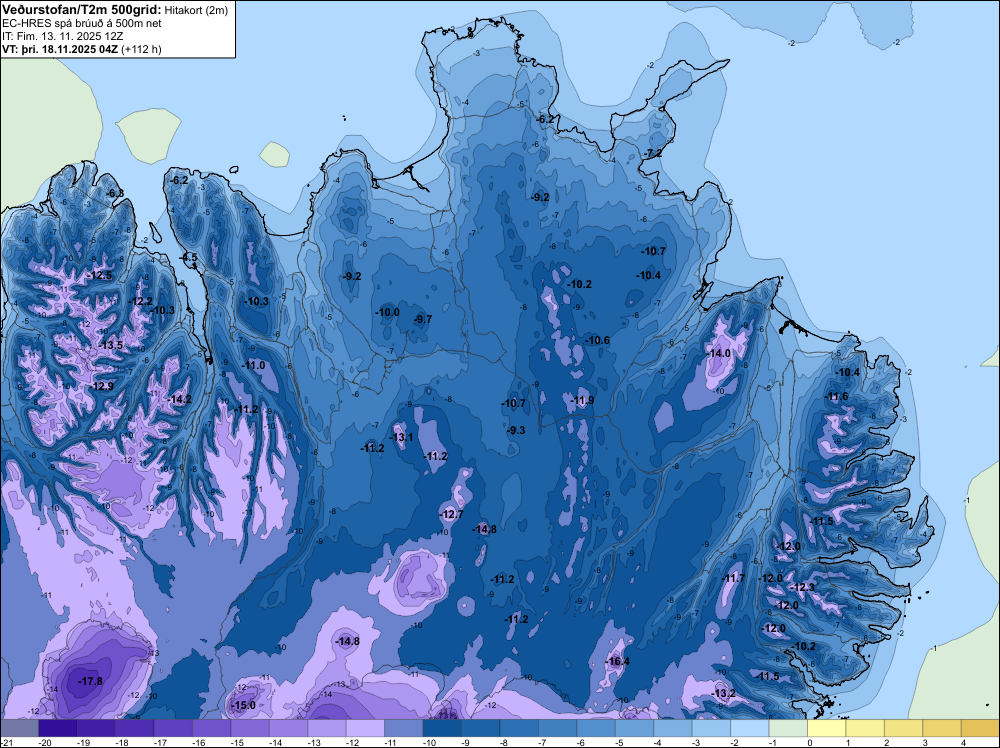Click the -11.0 temperature value
The image size is (1000, 748).
[x=253, y=365]
